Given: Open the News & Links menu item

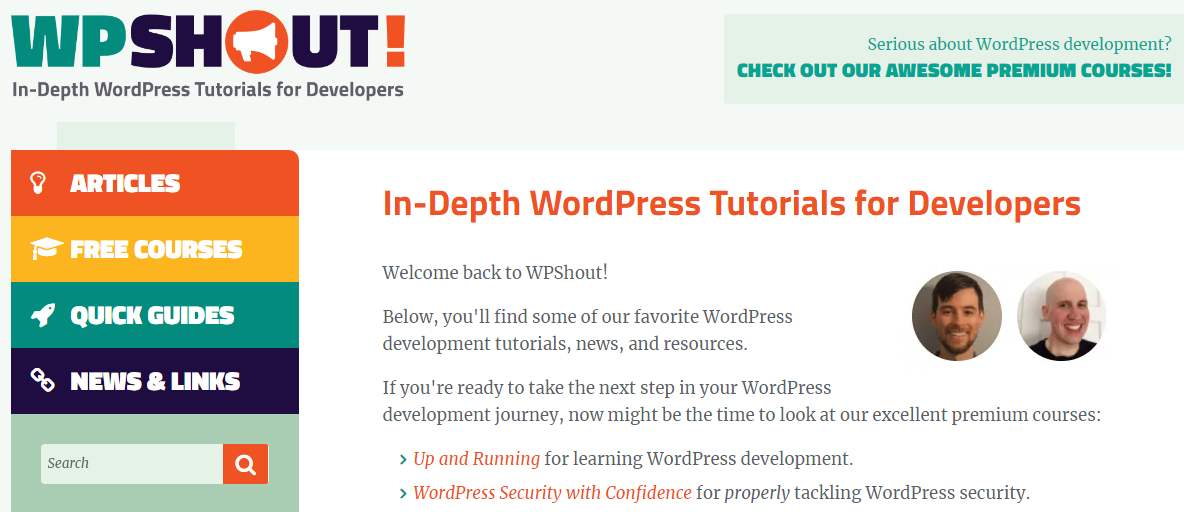Looking at the screenshot, I should coord(155,381).
